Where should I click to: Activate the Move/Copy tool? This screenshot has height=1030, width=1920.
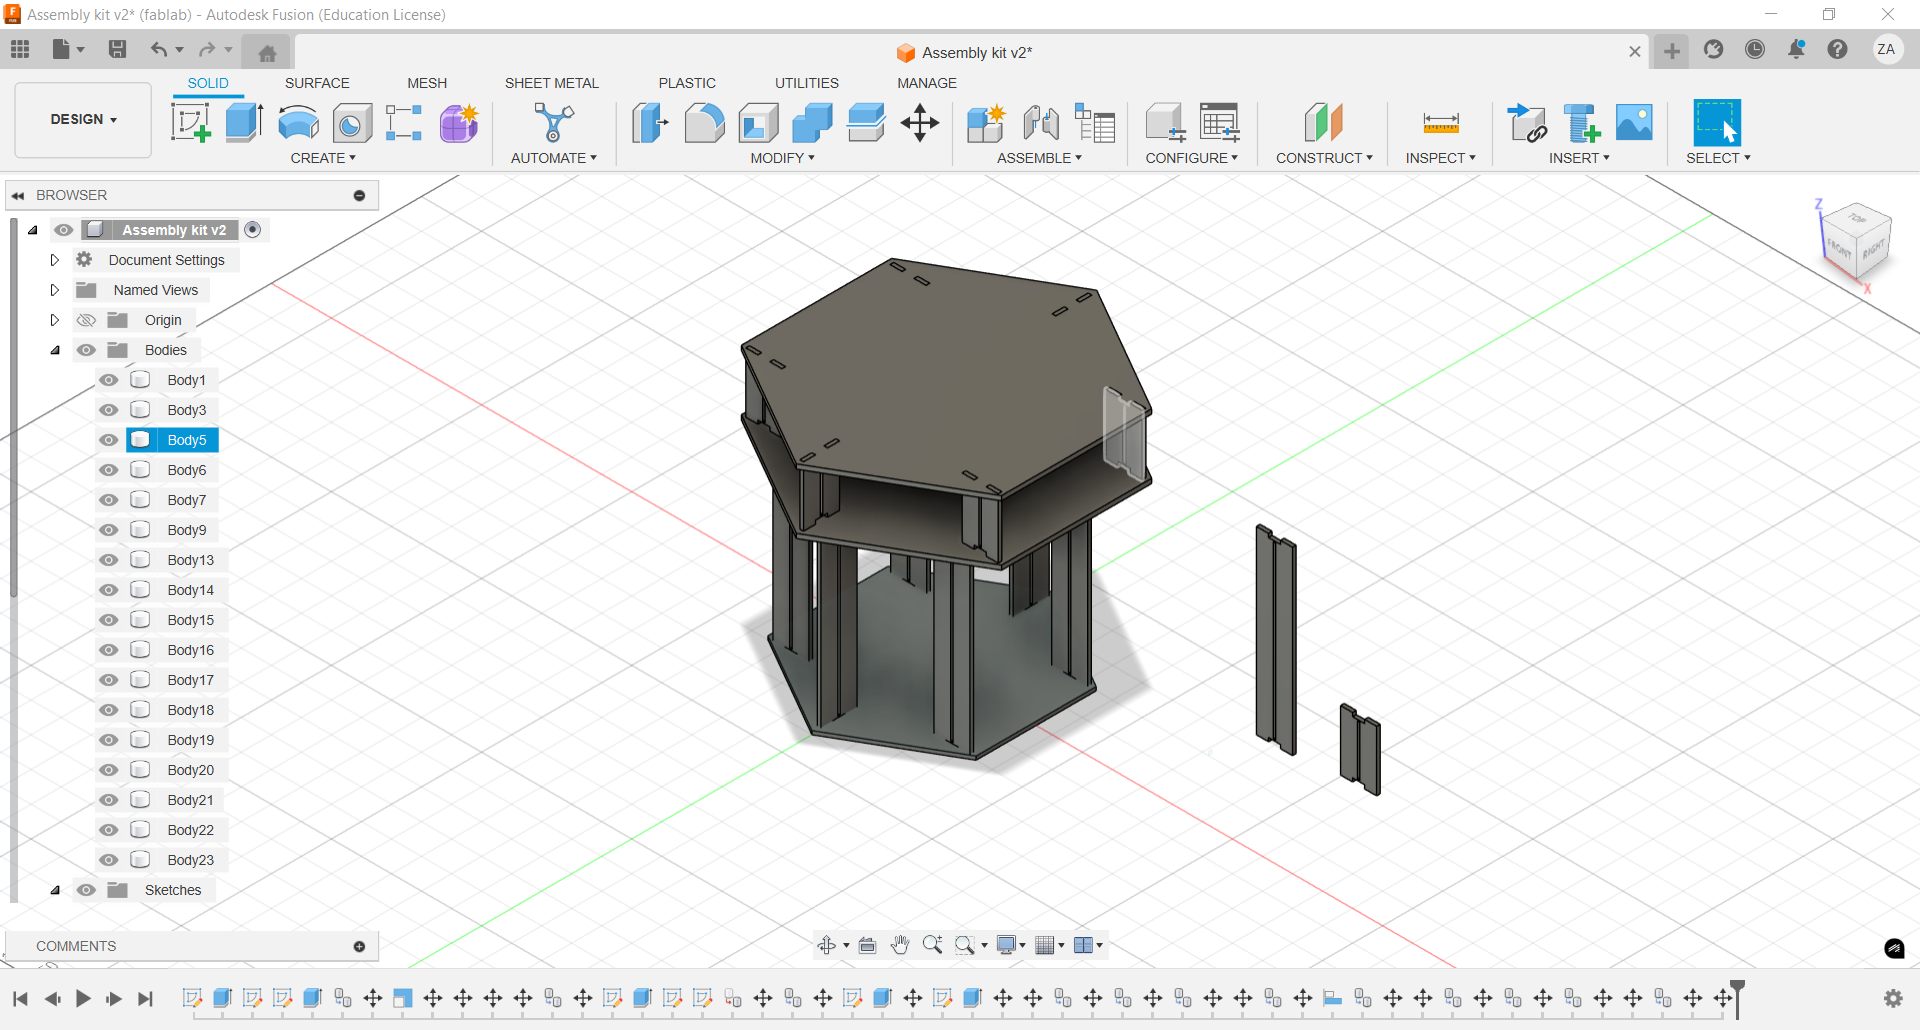pyautogui.click(x=919, y=123)
